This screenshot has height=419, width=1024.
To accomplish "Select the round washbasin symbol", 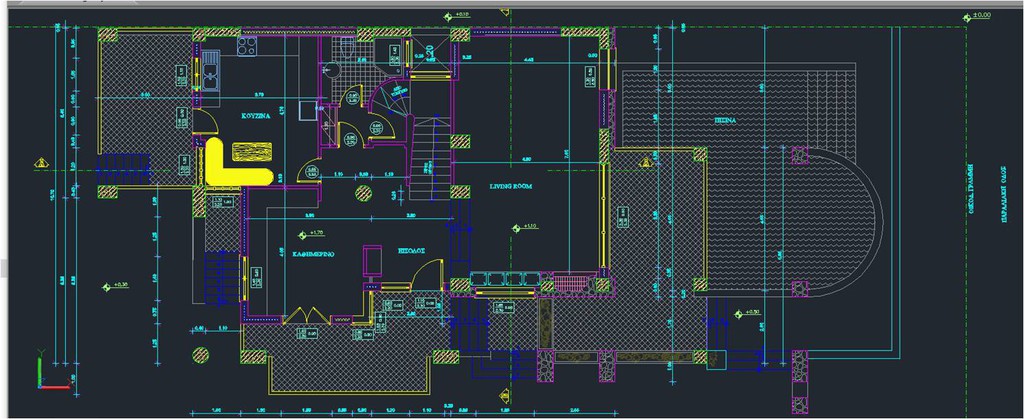I will 333,70.
